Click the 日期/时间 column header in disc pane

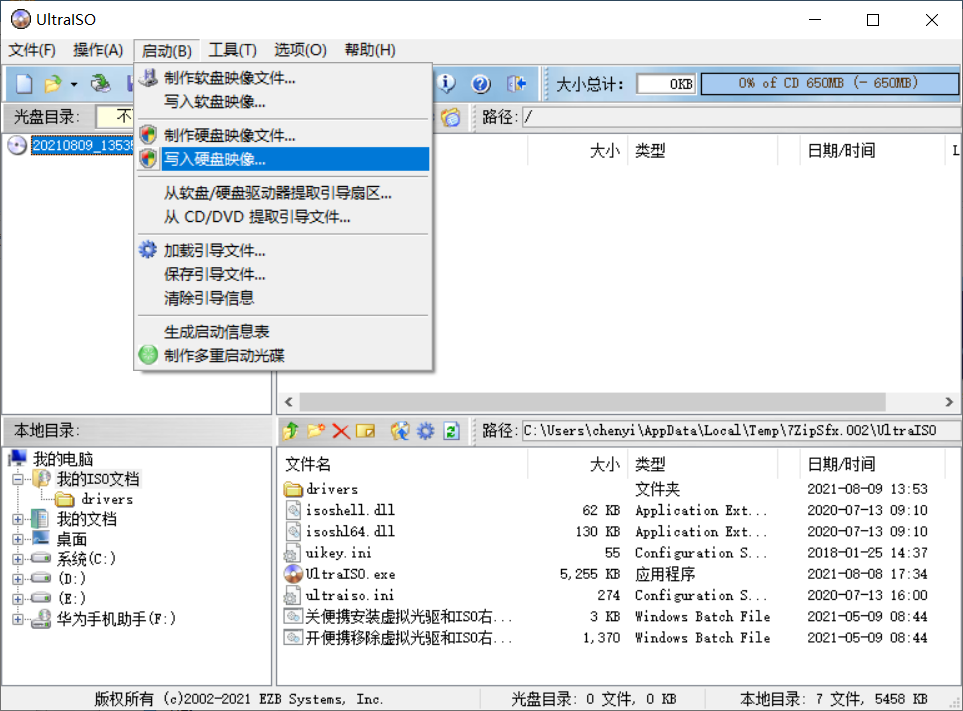pyautogui.click(x=871, y=151)
